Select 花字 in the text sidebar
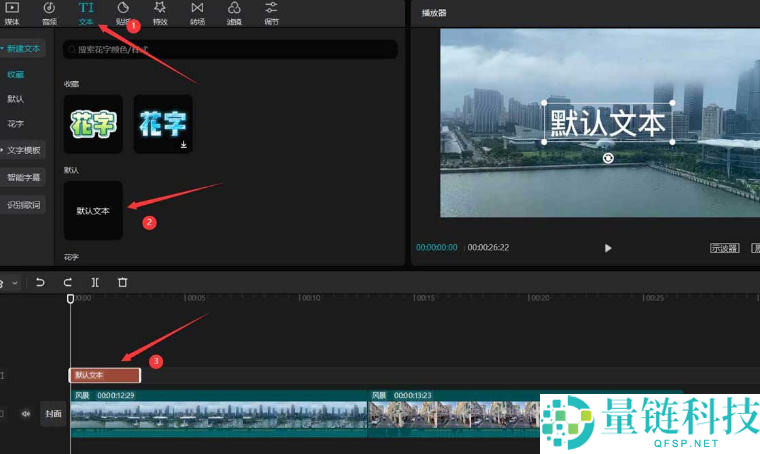The width and height of the screenshot is (760, 454). (16, 124)
